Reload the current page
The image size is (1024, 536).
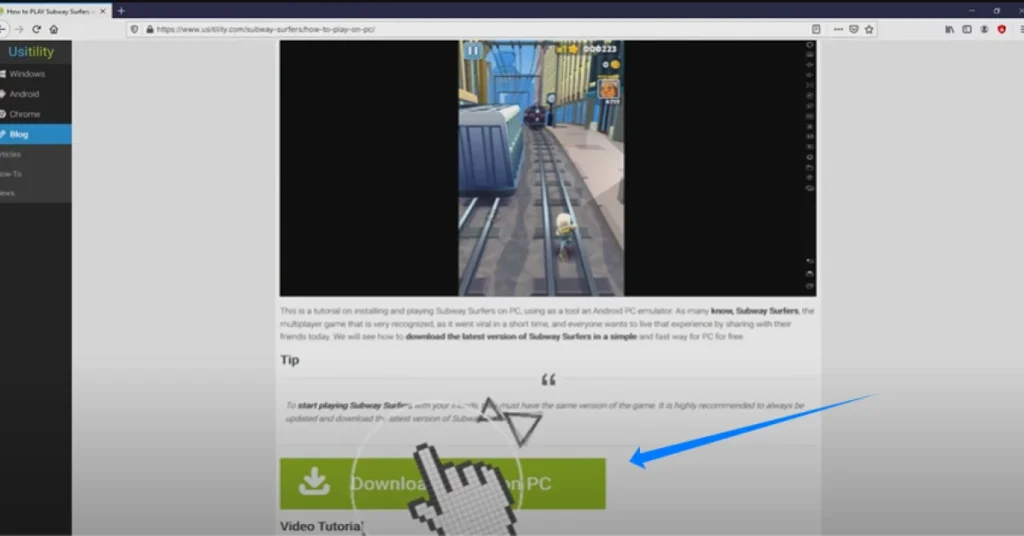coord(37,29)
